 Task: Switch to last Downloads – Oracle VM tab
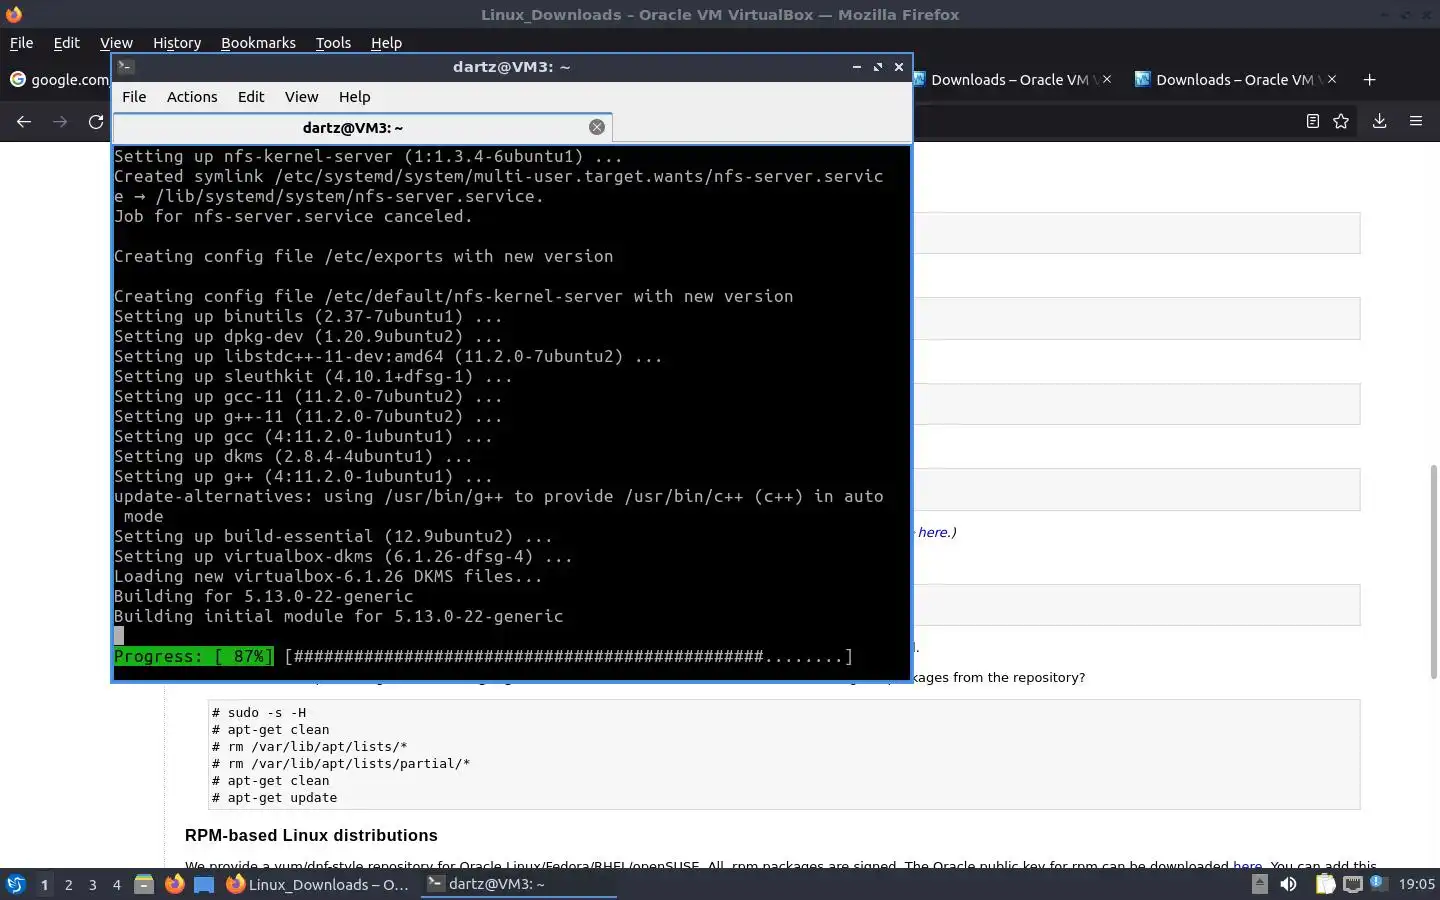1235,80
